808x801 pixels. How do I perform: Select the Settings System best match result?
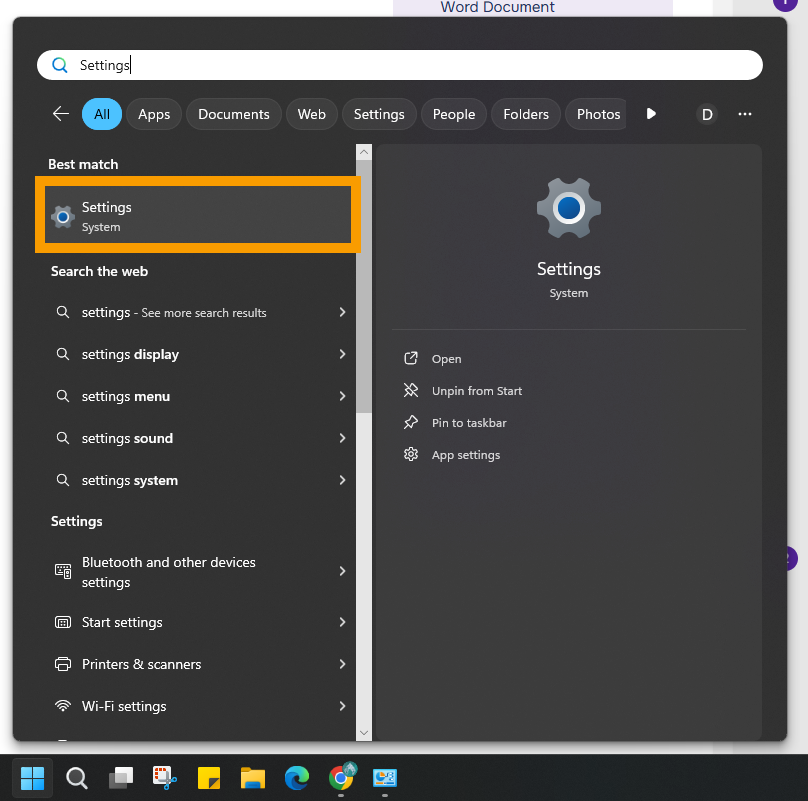click(x=198, y=216)
